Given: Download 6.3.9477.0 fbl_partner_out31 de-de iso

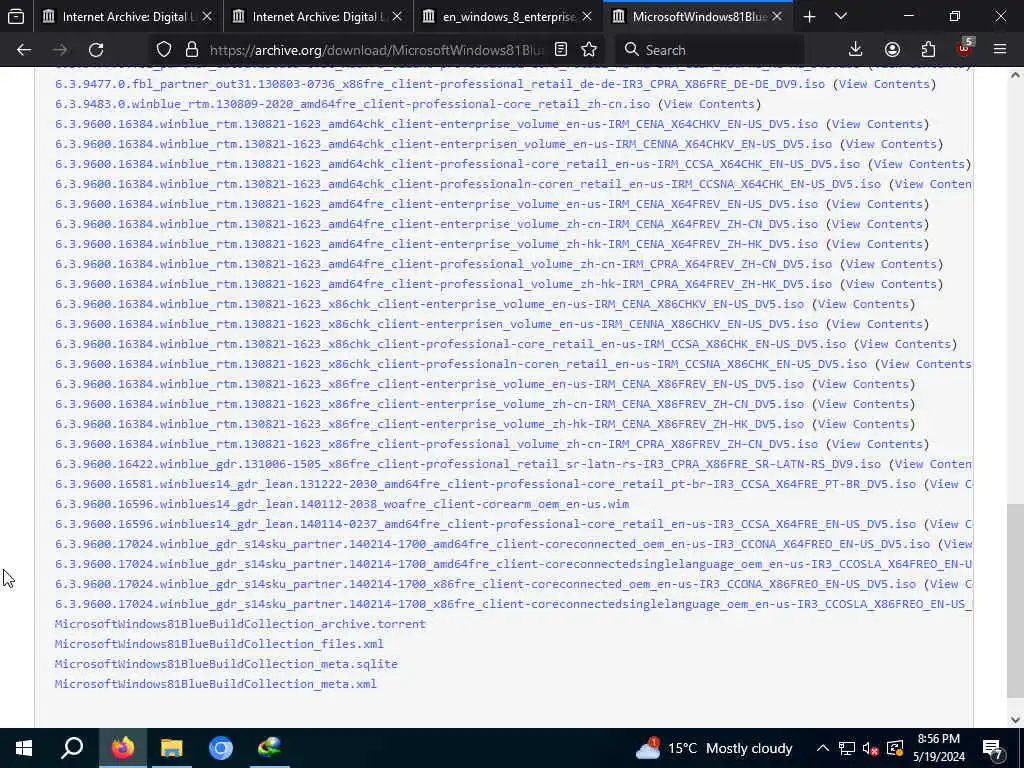Looking at the screenshot, I should click(440, 84).
